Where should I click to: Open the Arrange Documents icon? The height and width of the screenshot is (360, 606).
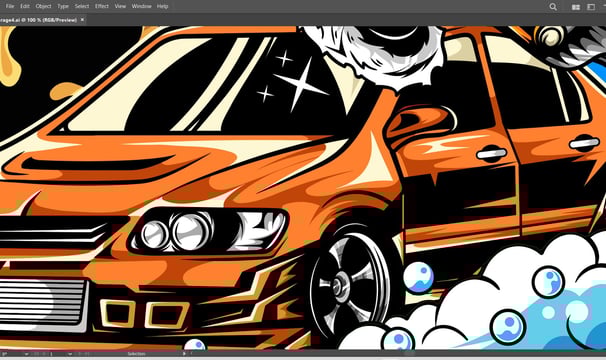[x=575, y=7]
